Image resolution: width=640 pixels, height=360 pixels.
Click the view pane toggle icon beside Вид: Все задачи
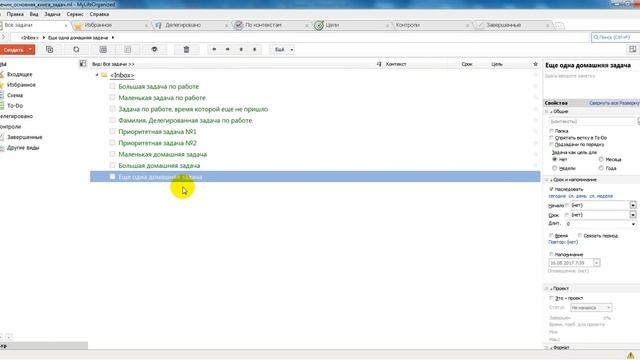pyautogui.click(x=83, y=64)
